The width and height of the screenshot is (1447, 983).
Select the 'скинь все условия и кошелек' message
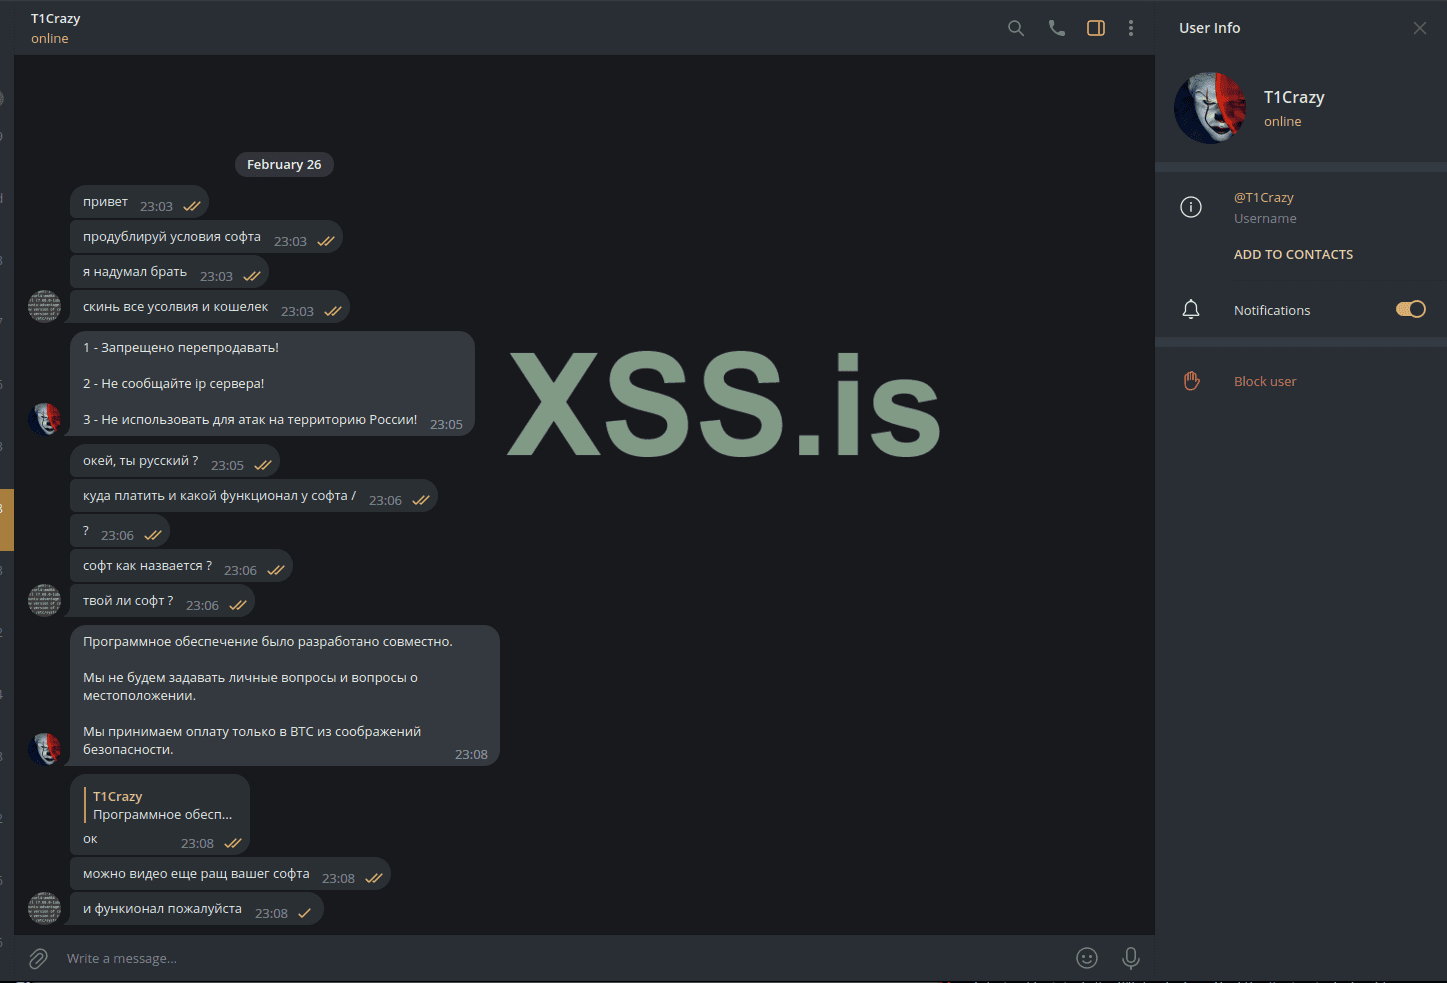[x=209, y=308]
